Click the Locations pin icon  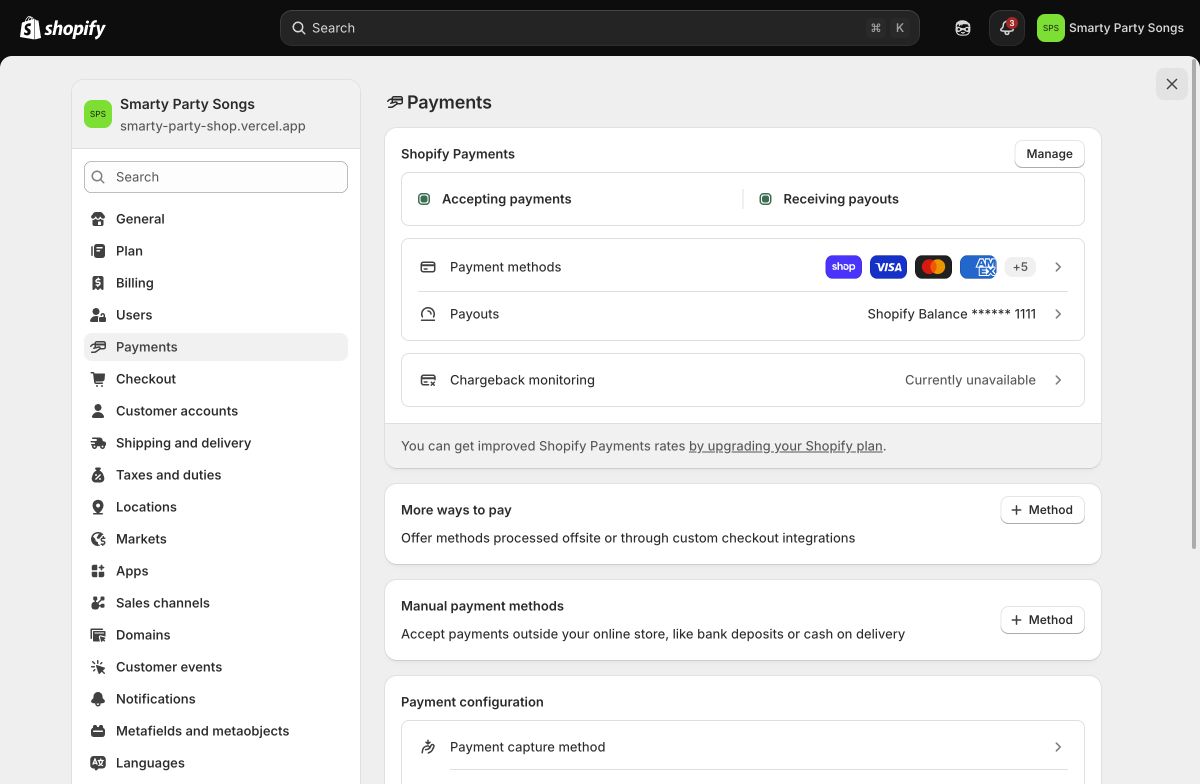(x=98, y=507)
